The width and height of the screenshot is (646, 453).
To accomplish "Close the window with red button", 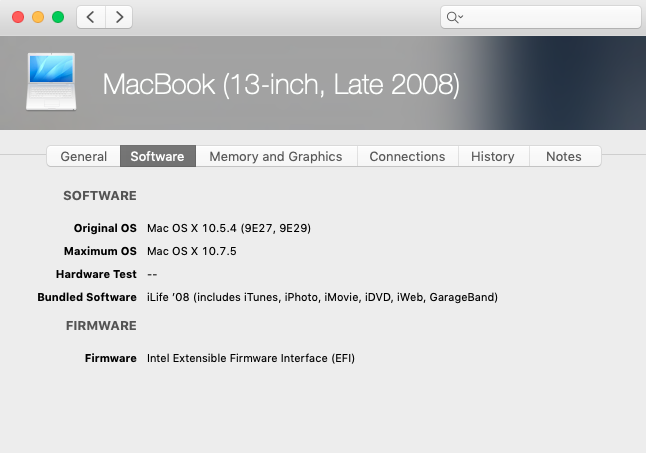I will click(19, 17).
